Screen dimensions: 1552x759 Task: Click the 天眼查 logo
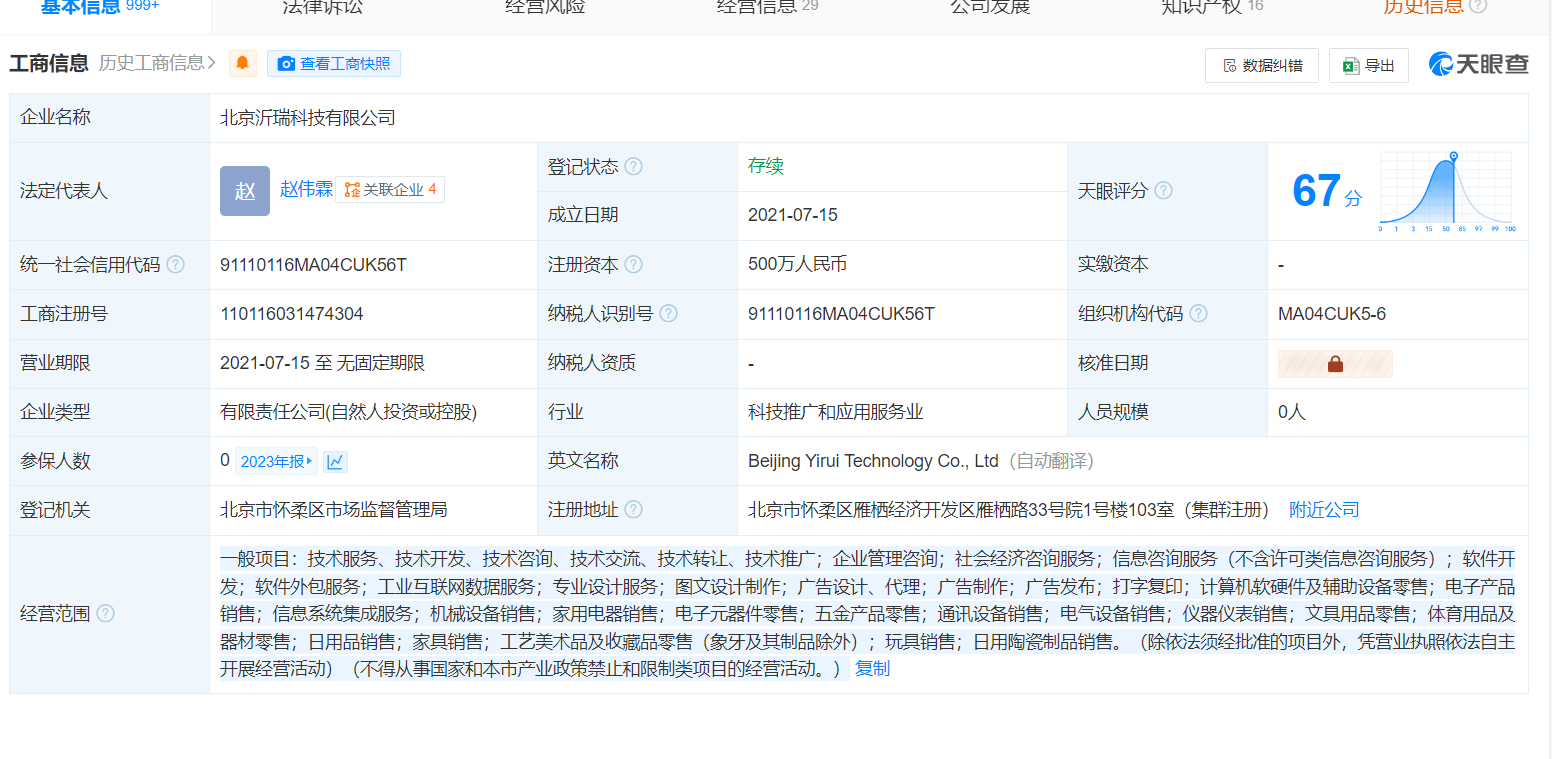1479,64
